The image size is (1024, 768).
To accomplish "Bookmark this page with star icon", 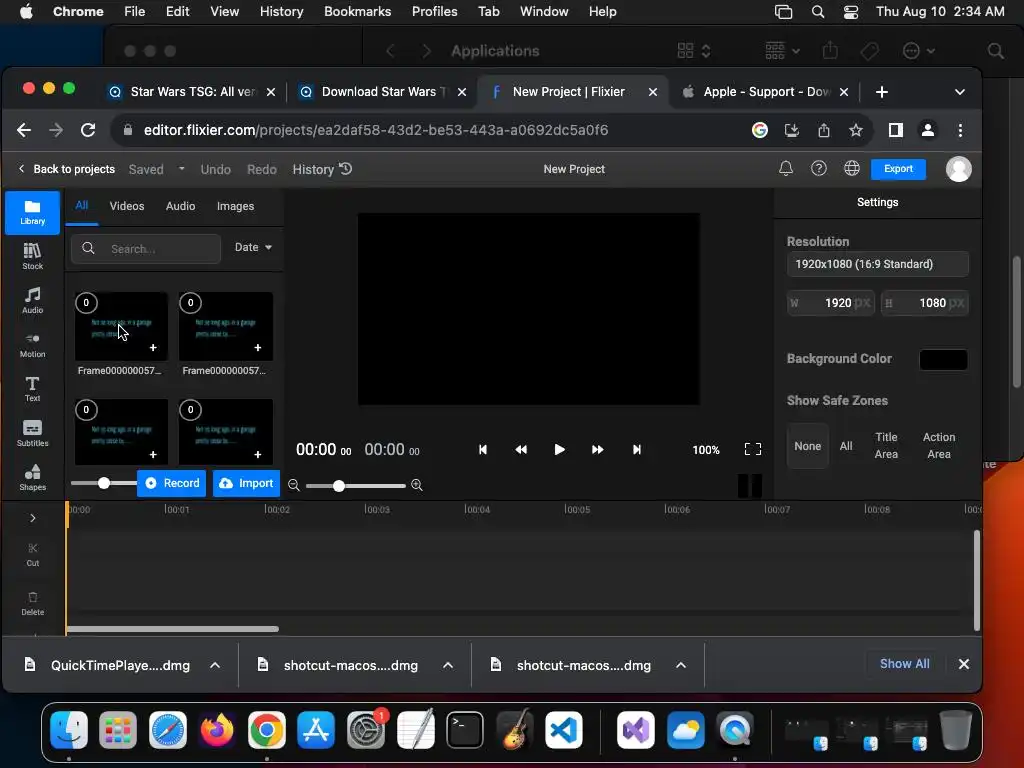I will click(x=856, y=130).
